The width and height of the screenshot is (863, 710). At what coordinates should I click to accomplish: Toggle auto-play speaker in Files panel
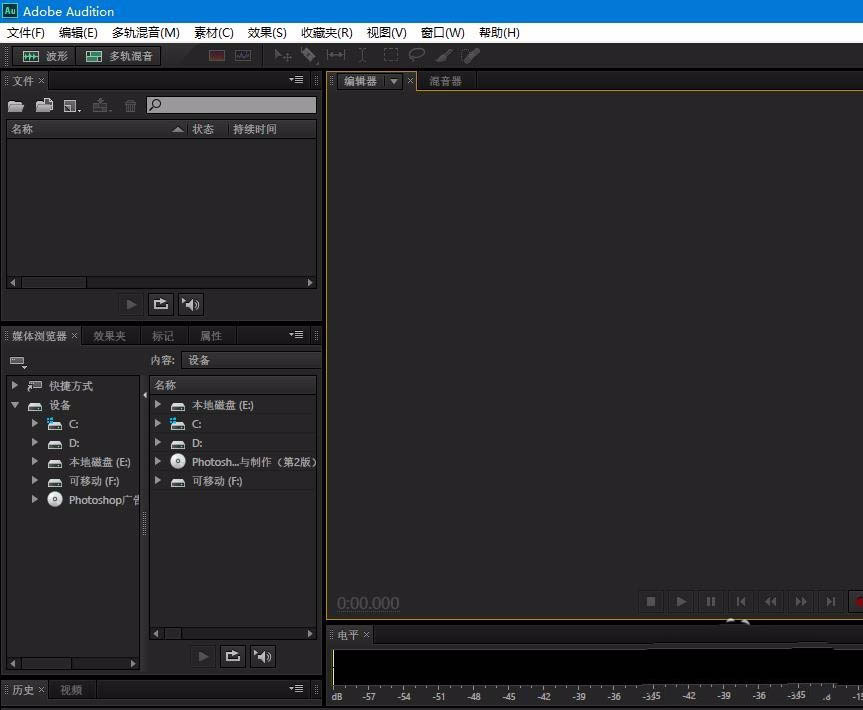click(191, 304)
